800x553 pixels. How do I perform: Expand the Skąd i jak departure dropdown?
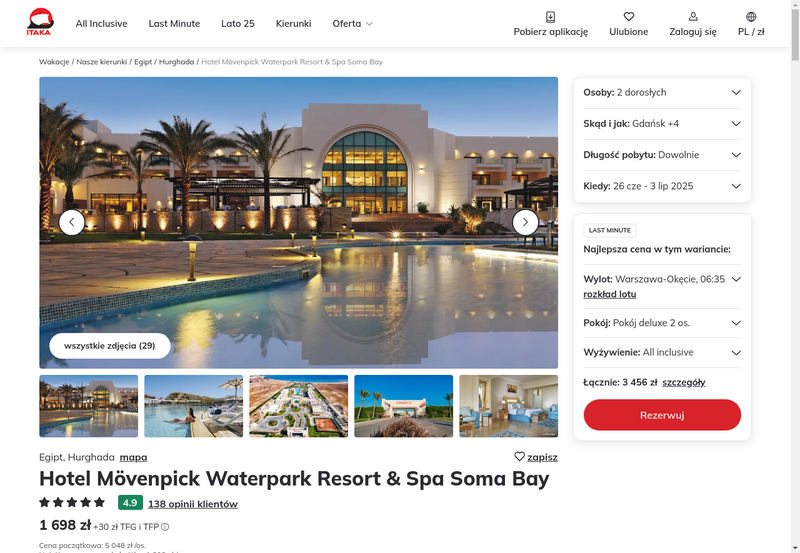(x=662, y=123)
